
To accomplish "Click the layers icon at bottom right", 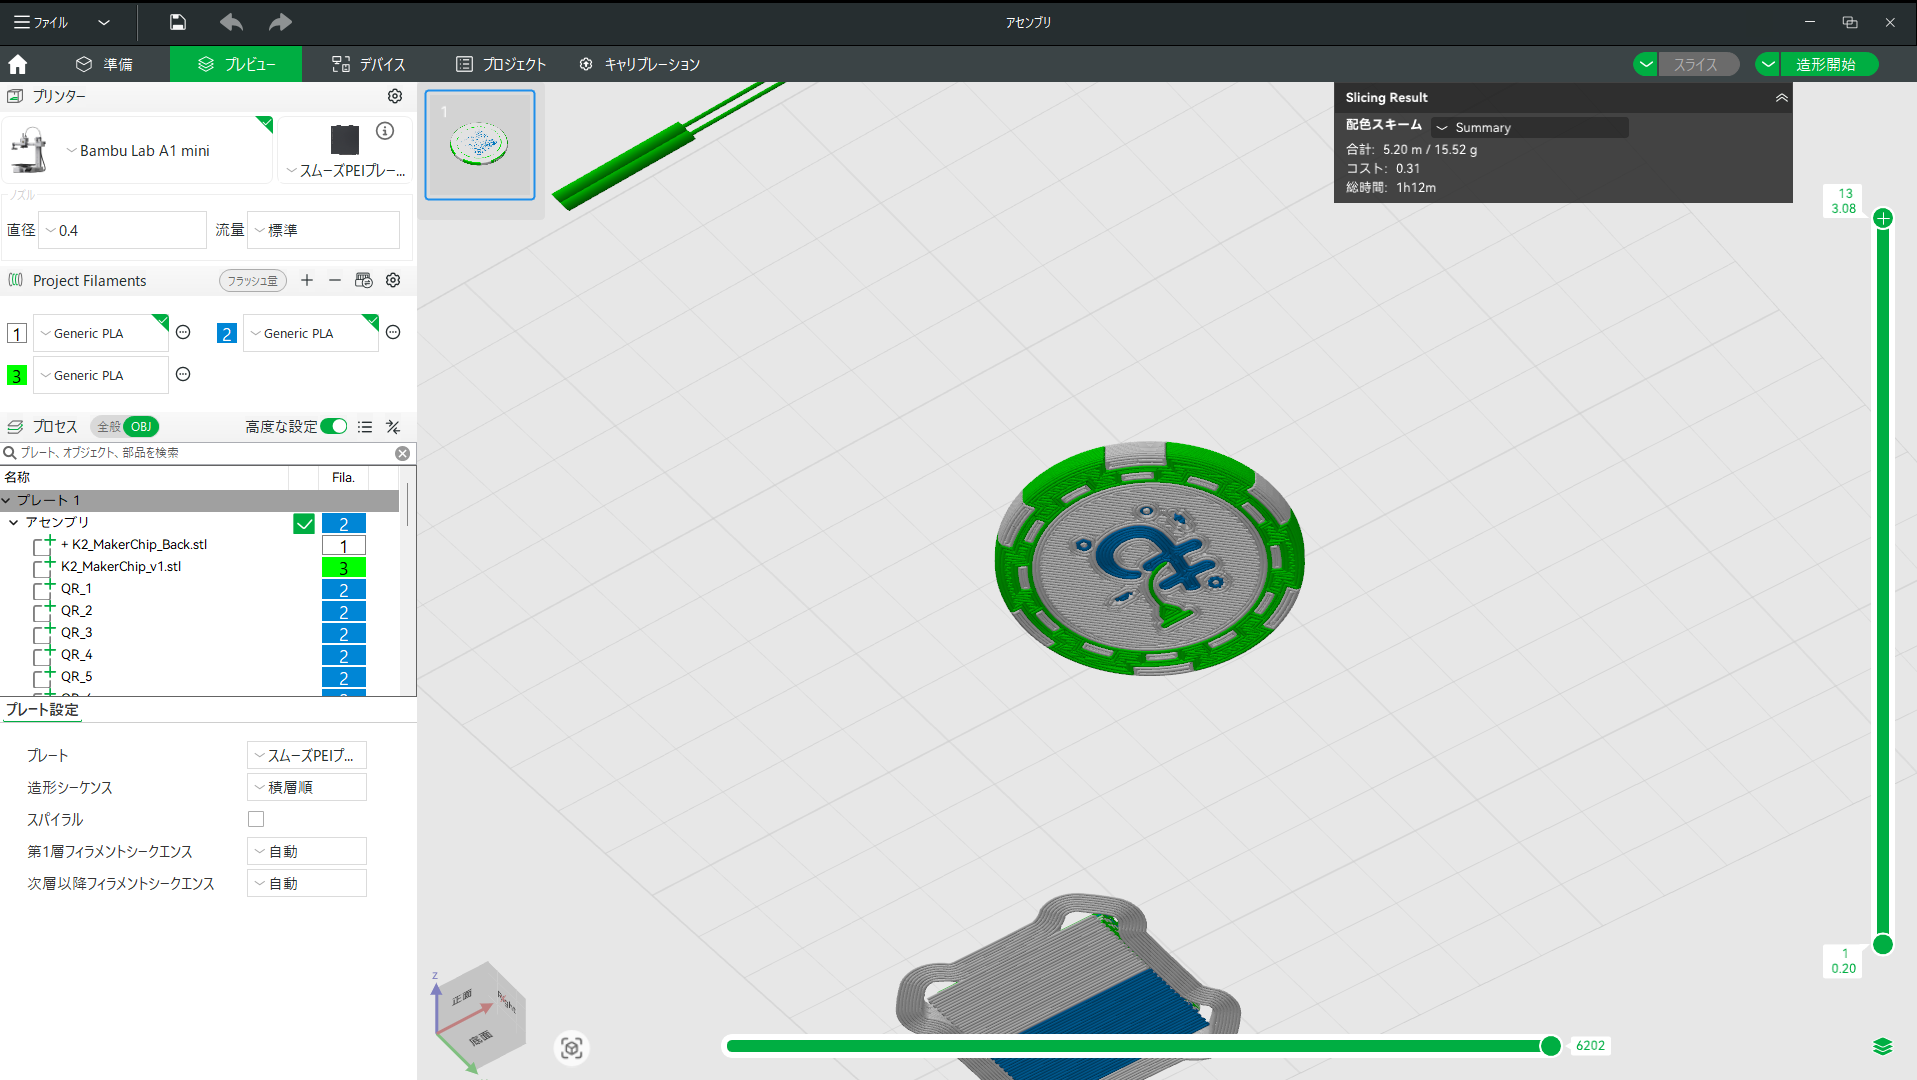I will (1882, 1046).
